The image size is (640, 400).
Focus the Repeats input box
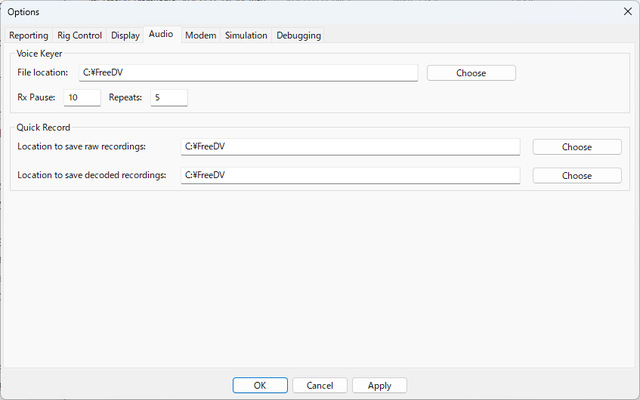169,98
